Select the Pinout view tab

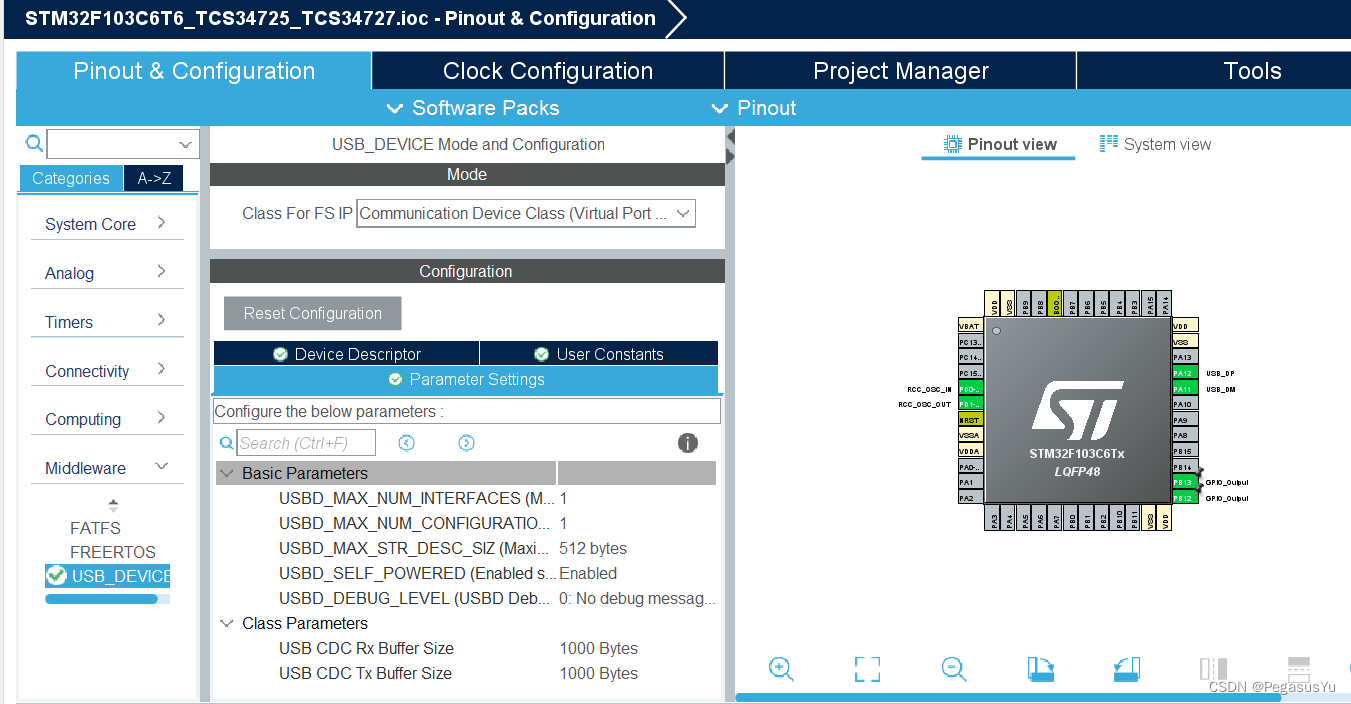[999, 144]
